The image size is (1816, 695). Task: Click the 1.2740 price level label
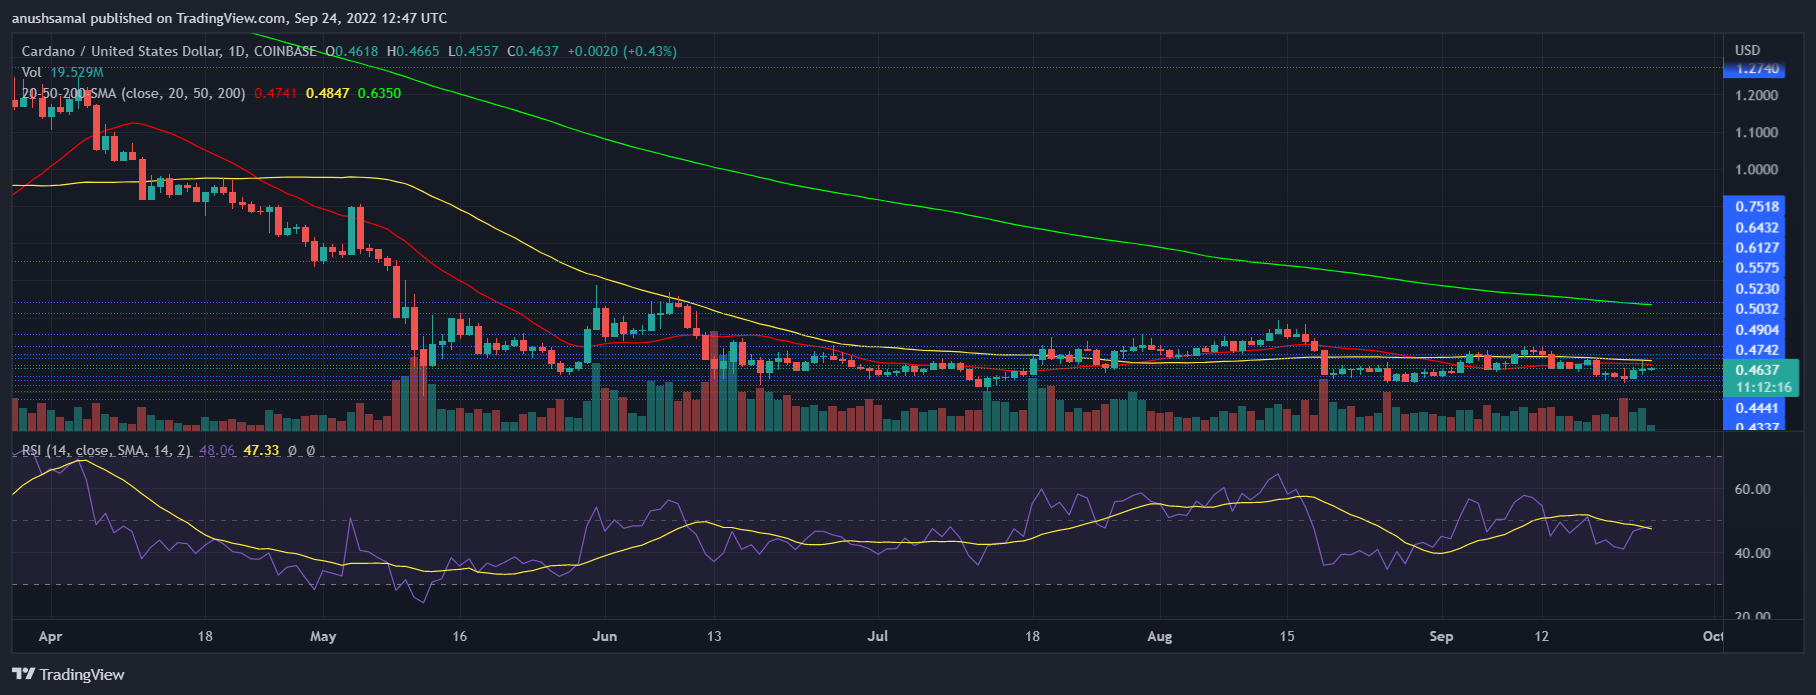coord(1757,69)
